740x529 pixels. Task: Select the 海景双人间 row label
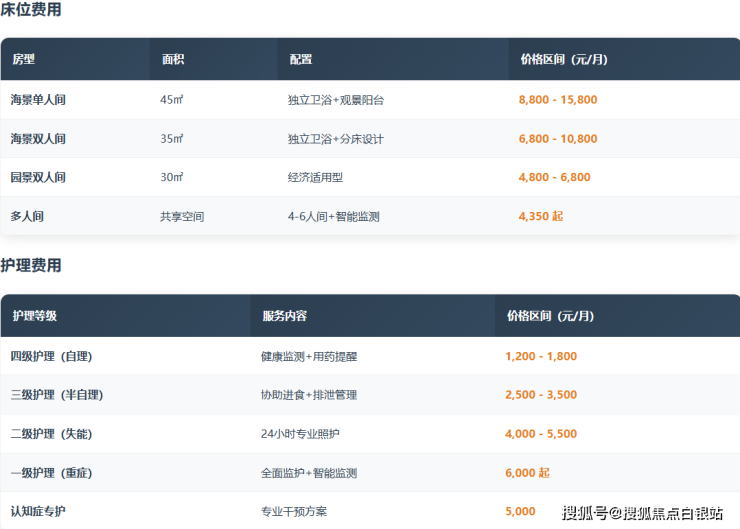[38, 139]
